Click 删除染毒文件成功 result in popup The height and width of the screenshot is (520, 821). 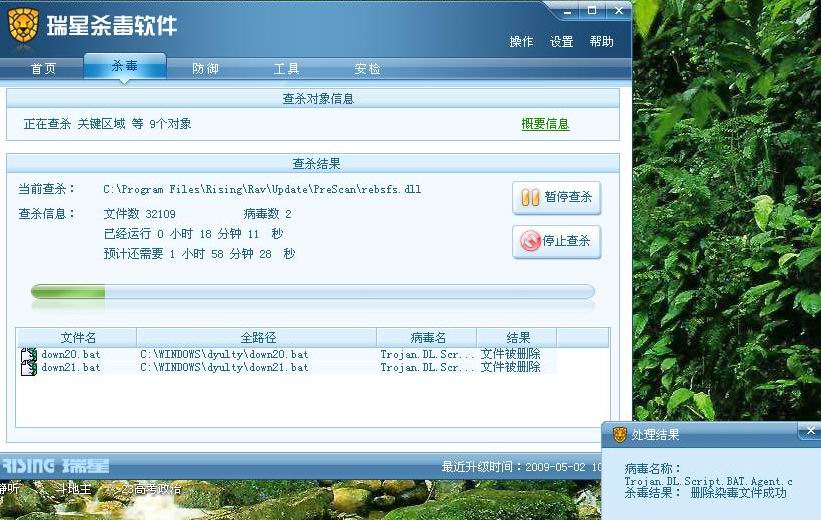click(x=738, y=493)
